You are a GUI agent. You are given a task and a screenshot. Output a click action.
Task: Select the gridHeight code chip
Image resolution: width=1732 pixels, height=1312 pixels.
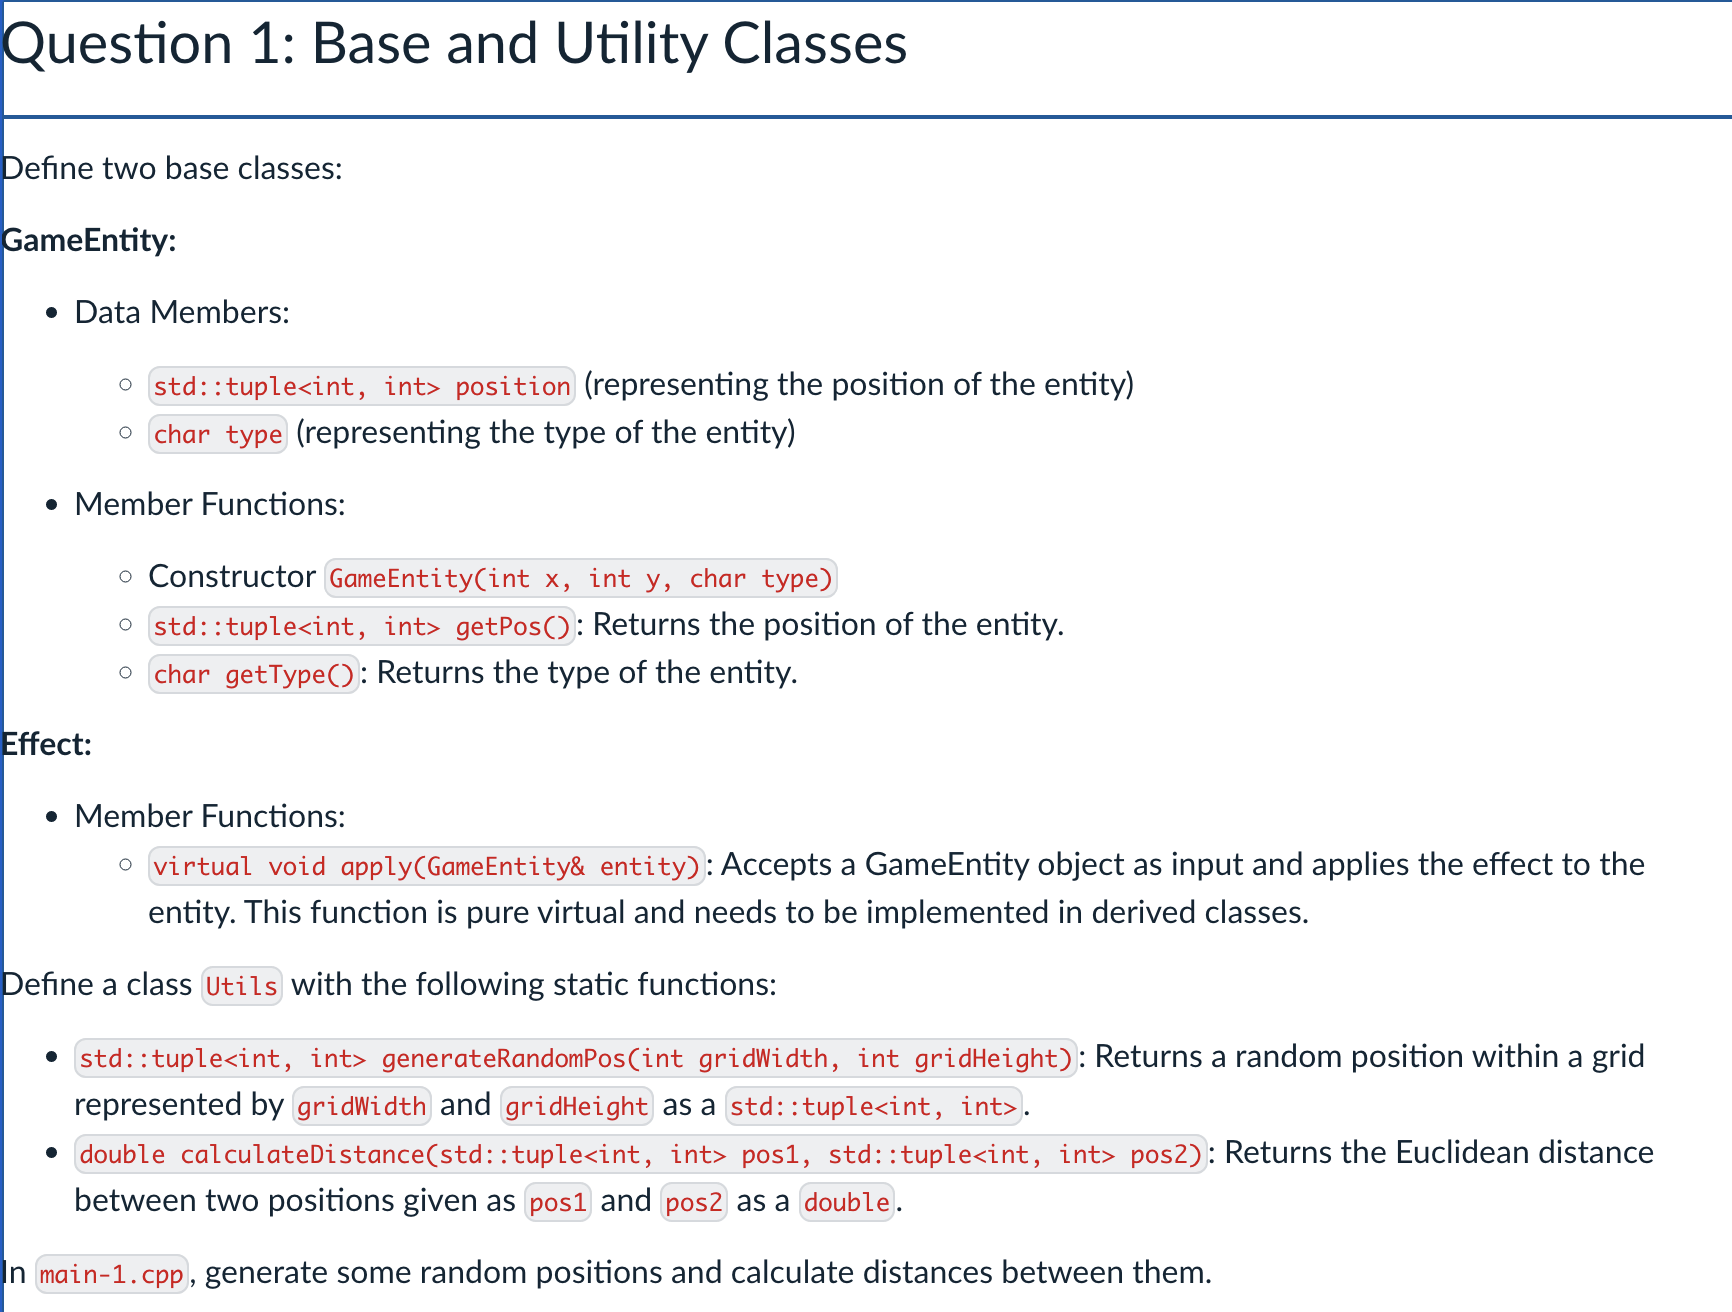(576, 1106)
